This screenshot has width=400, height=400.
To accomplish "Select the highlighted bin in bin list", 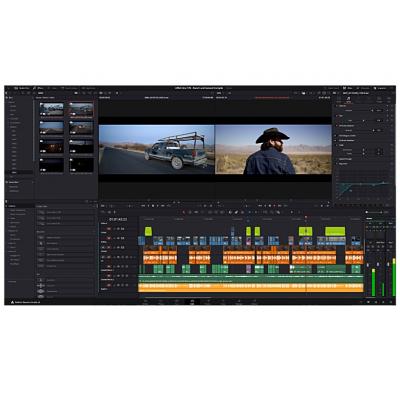I will click(x=19, y=172).
